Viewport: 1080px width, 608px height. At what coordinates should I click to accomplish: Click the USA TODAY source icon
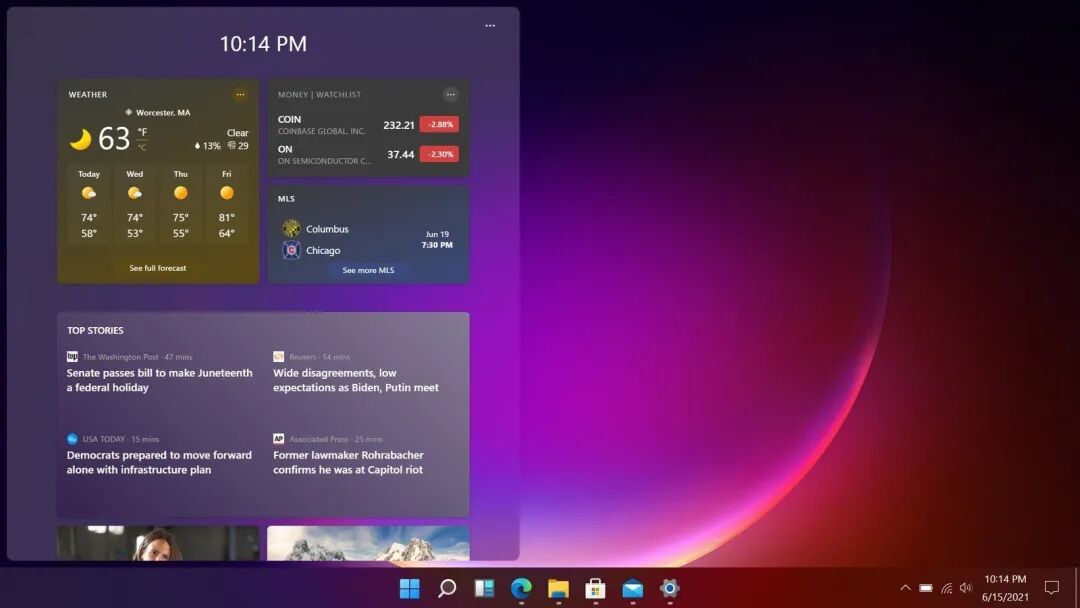tap(72, 439)
